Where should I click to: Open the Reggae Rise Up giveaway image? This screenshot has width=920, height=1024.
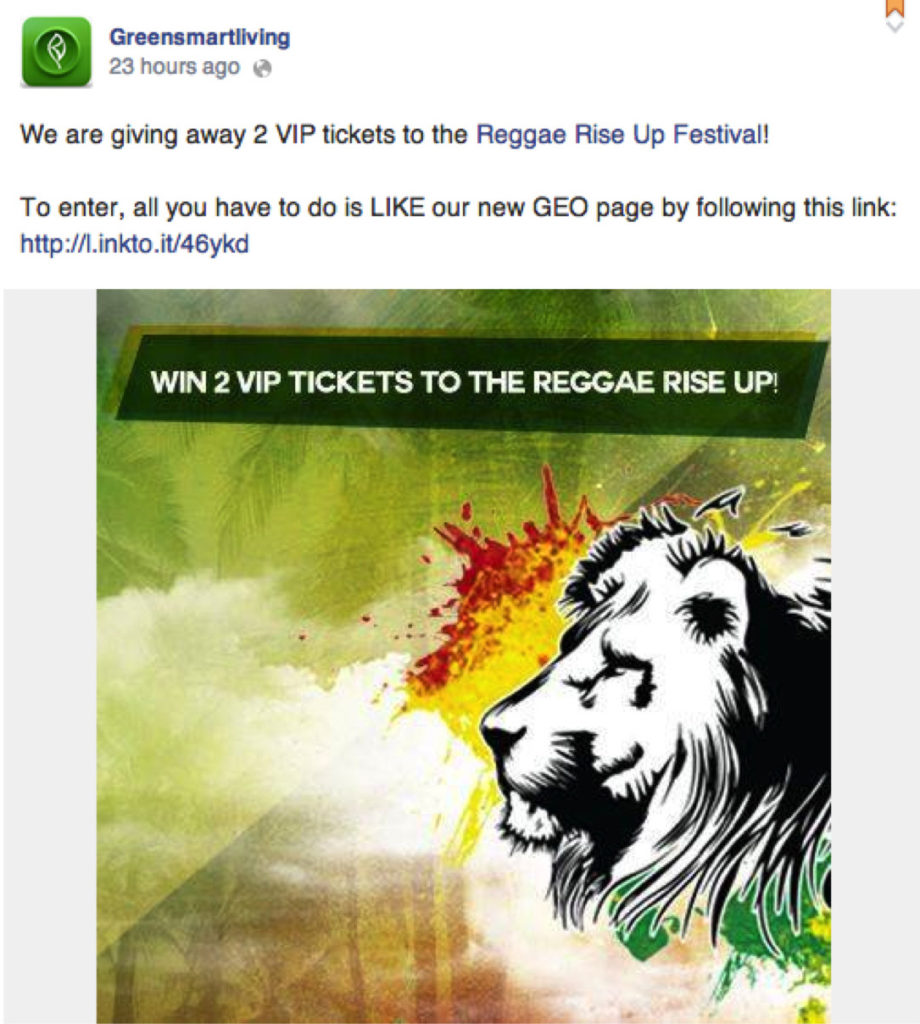[x=464, y=656]
